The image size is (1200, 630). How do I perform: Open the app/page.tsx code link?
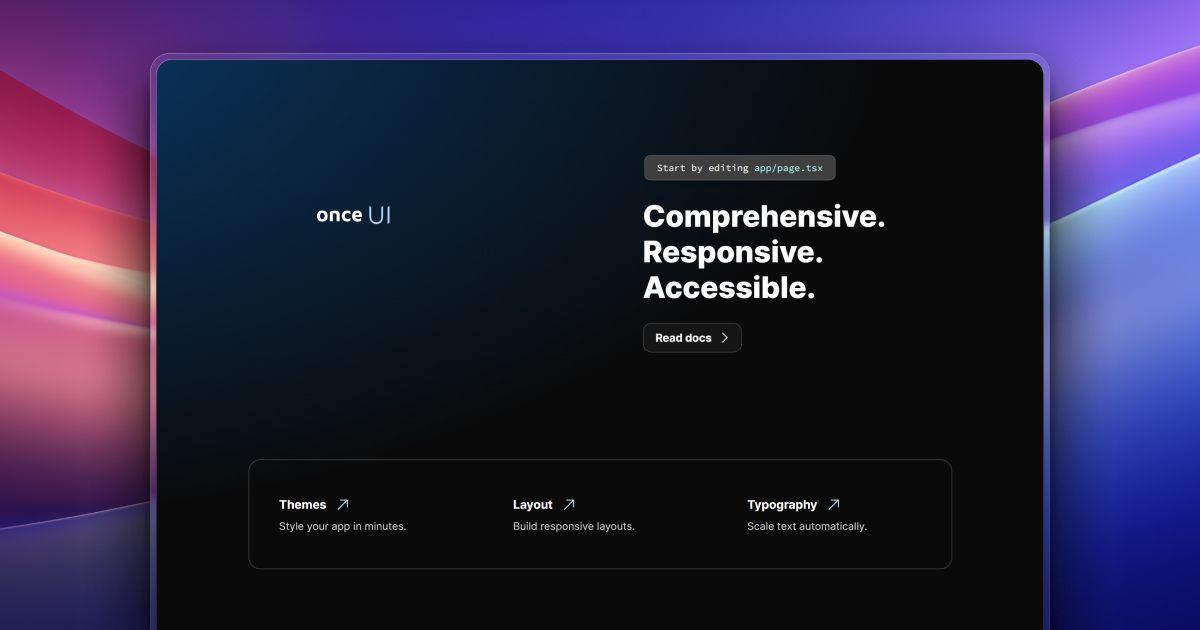click(x=789, y=167)
